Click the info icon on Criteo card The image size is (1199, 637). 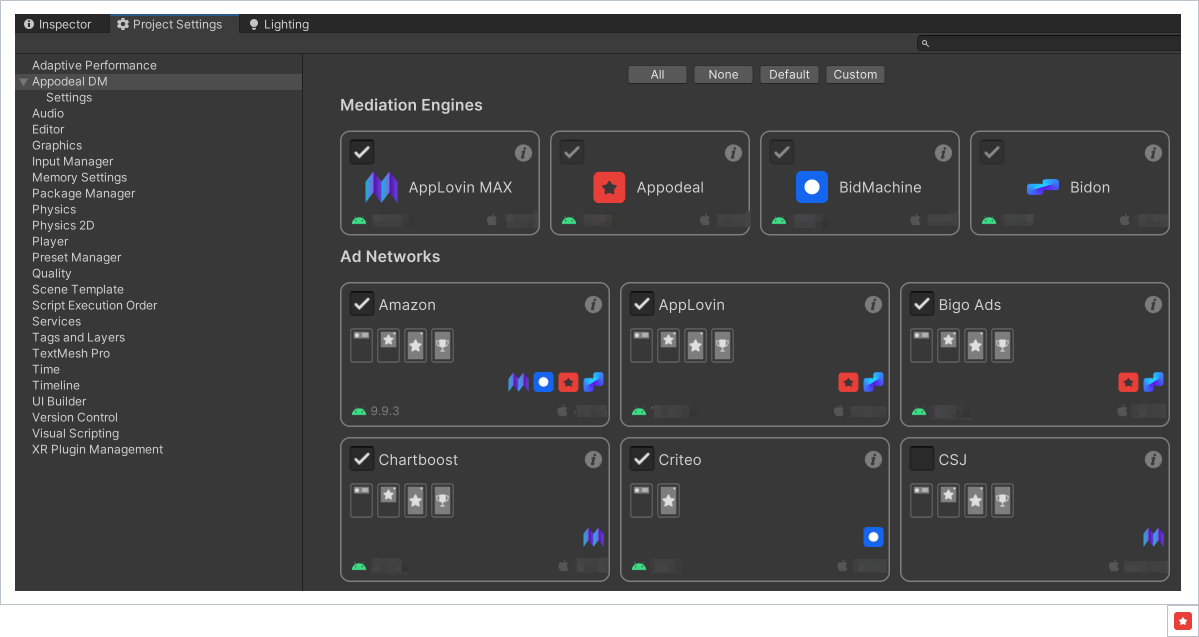coord(873,460)
